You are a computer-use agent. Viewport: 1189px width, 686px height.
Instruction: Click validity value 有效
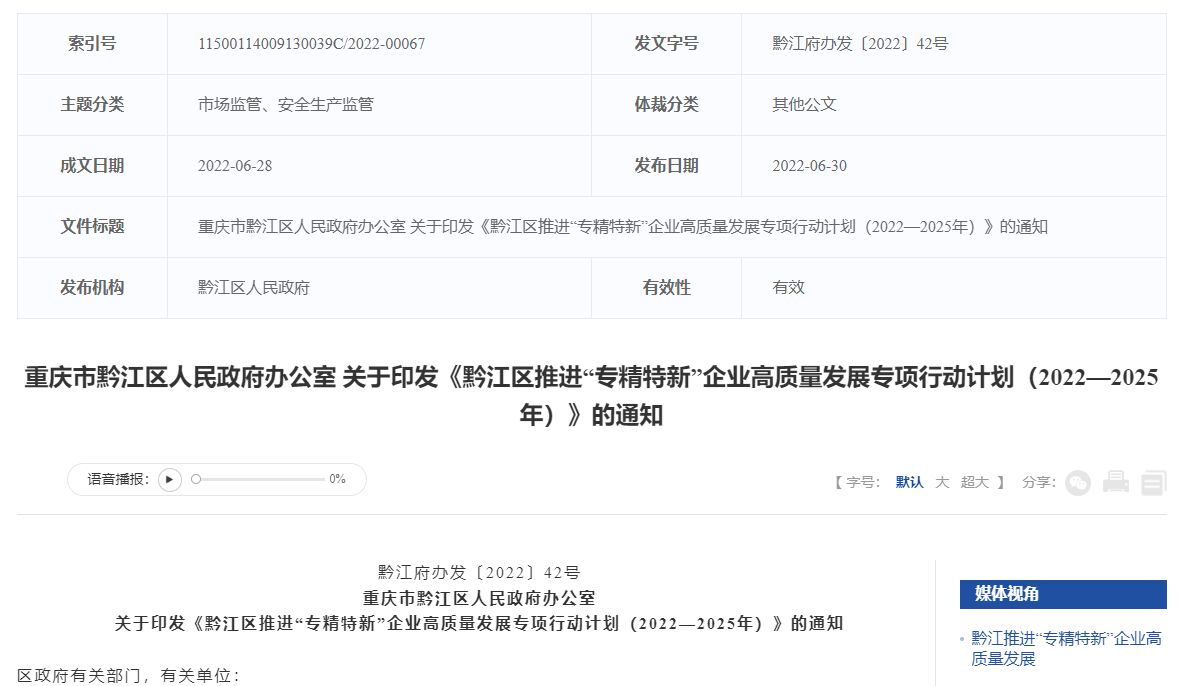(788, 288)
